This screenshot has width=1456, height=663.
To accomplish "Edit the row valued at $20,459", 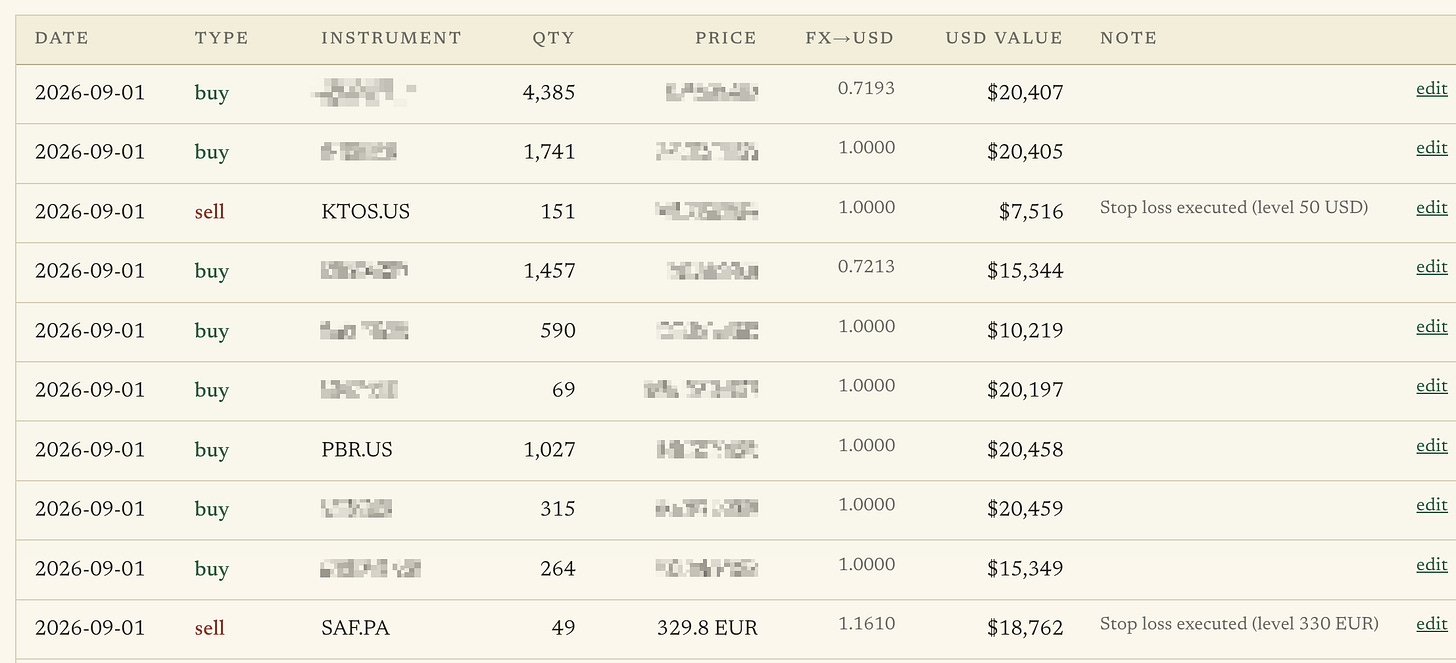I will [1431, 505].
